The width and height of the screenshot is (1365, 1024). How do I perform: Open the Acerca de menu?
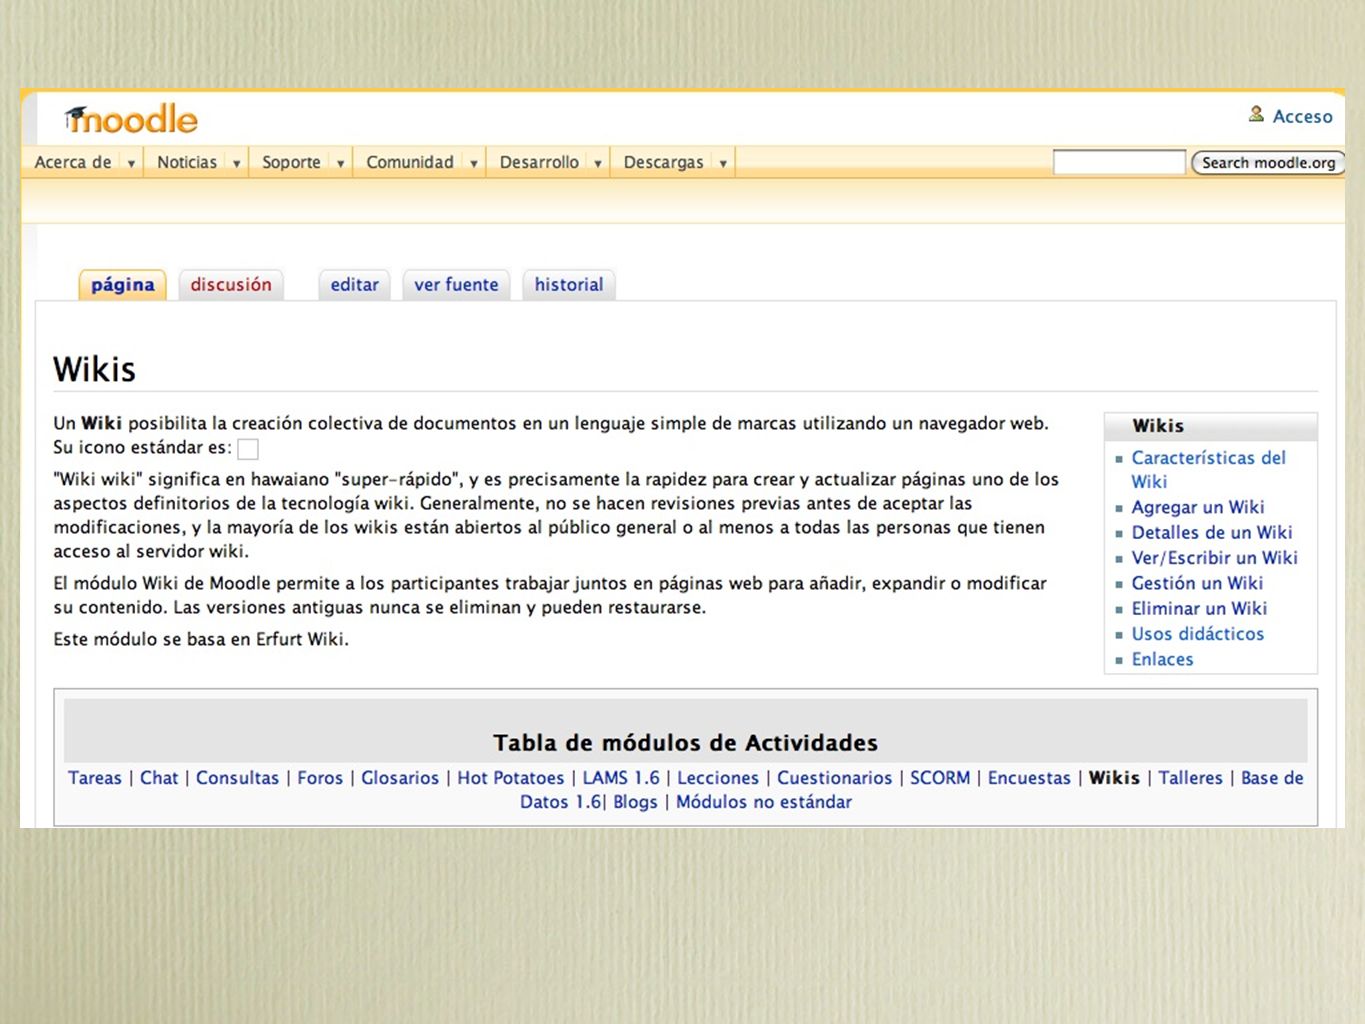(73, 162)
